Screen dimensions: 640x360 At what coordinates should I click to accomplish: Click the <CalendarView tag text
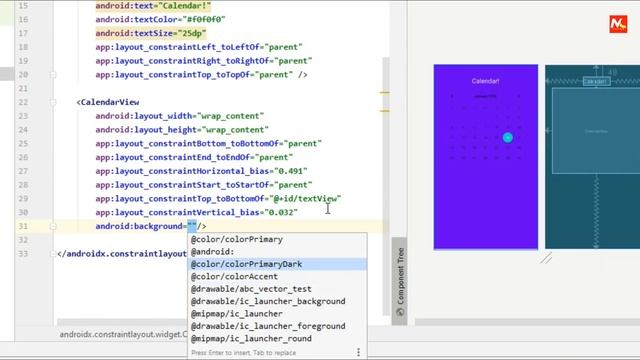108,102
